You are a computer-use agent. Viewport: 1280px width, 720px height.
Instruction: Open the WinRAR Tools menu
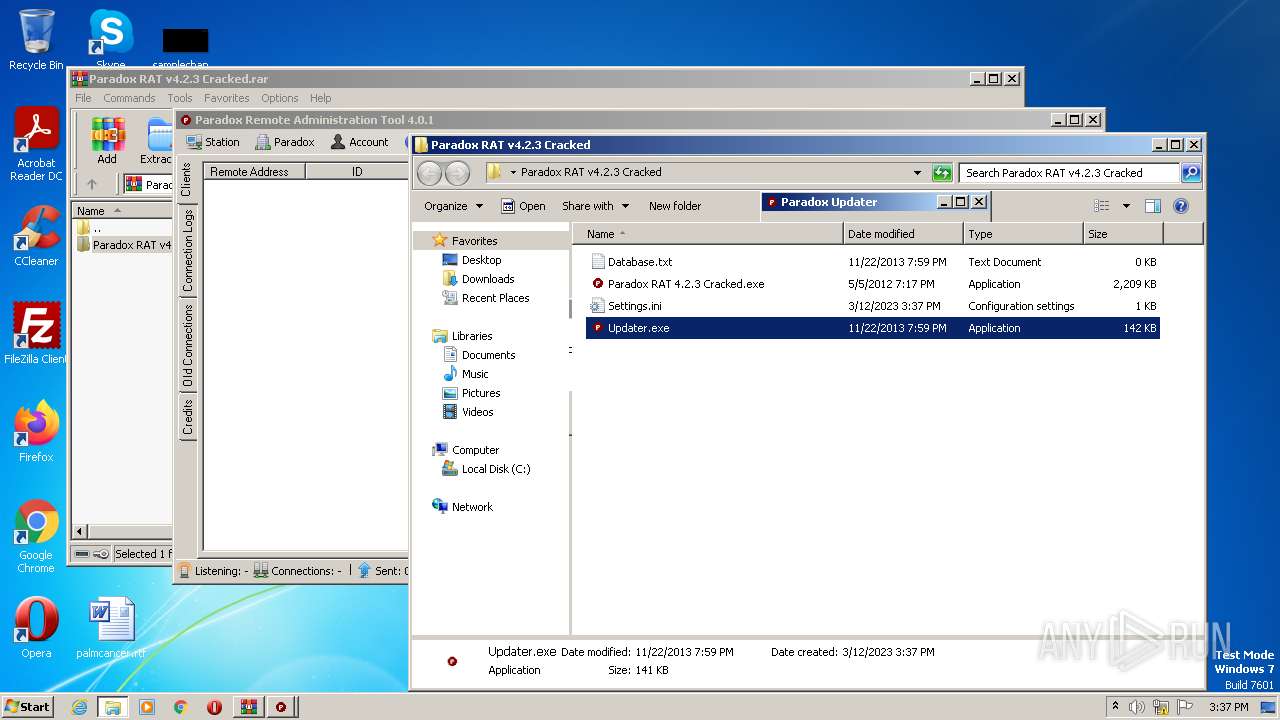[x=180, y=98]
